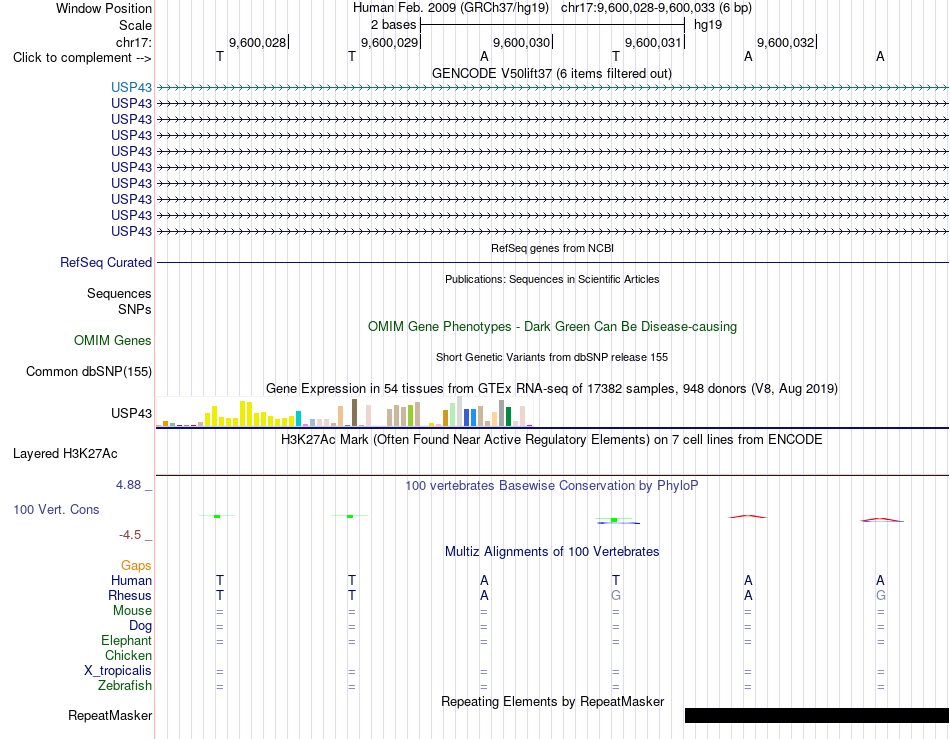This screenshot has width=950, height=739.
Task: Click the 4.88 PhyloP upper scale value
Action: [x=128, y=485]
